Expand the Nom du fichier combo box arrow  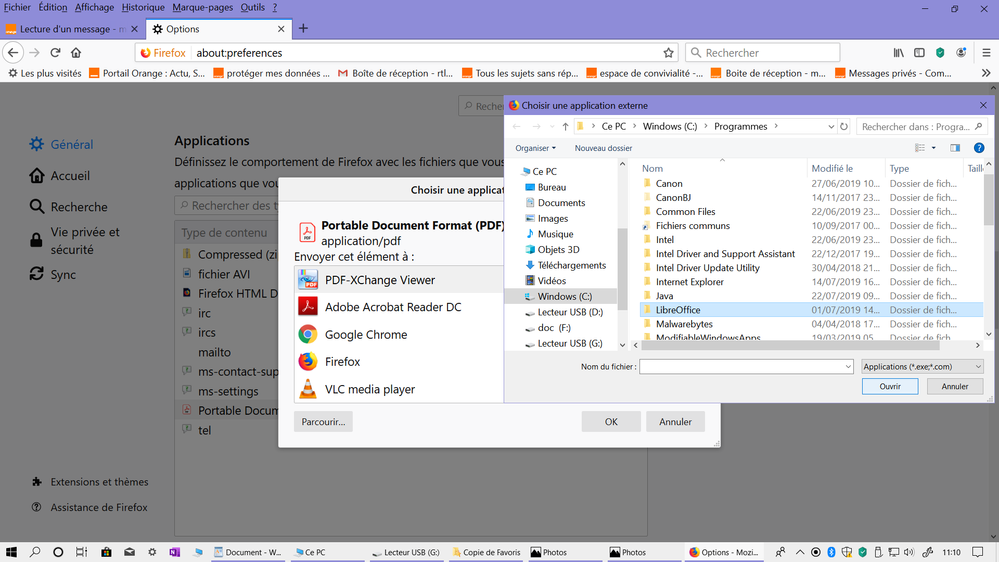click(848, 366)
